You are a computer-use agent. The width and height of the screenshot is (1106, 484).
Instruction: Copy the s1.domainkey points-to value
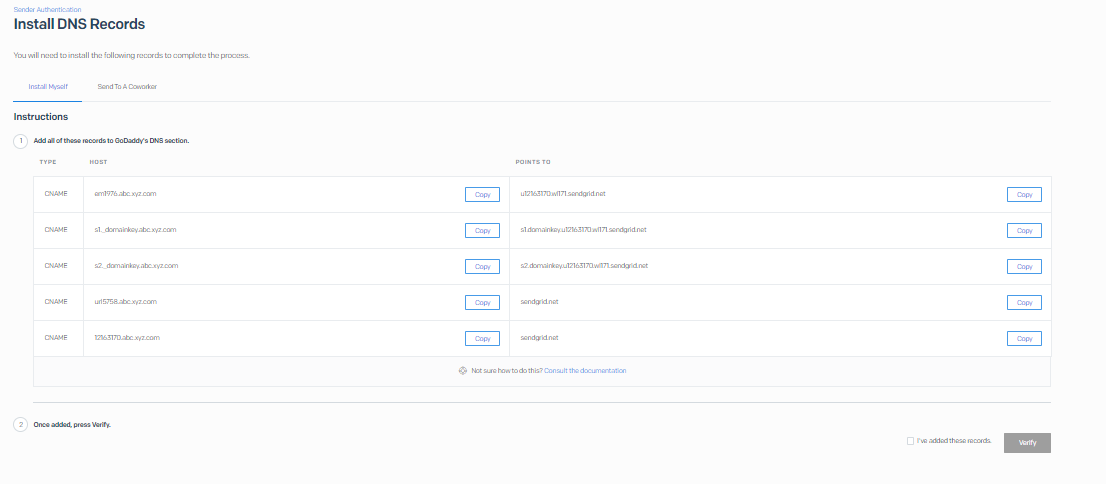click(x=1024, y=231)
